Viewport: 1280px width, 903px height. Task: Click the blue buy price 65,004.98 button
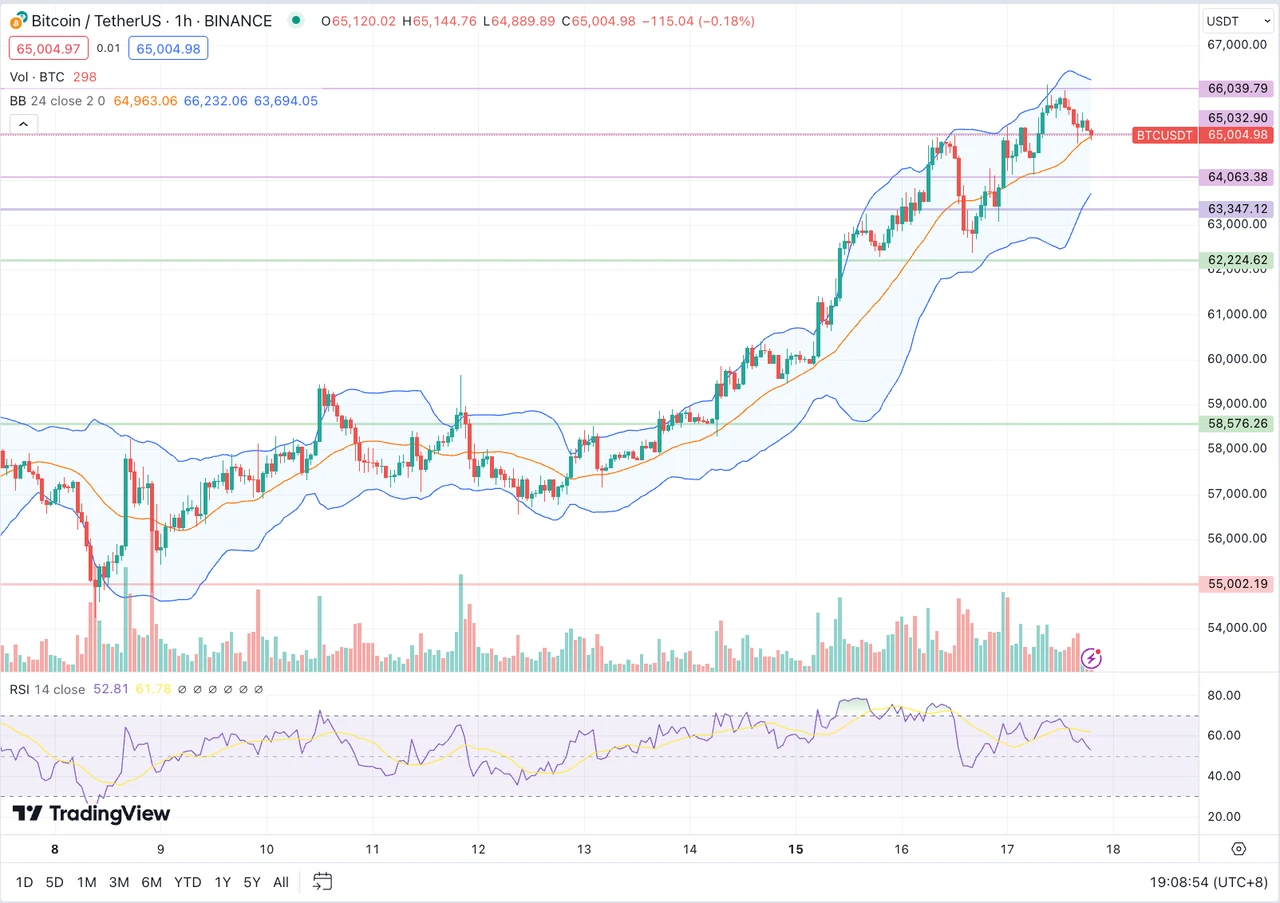coord(169,48)
